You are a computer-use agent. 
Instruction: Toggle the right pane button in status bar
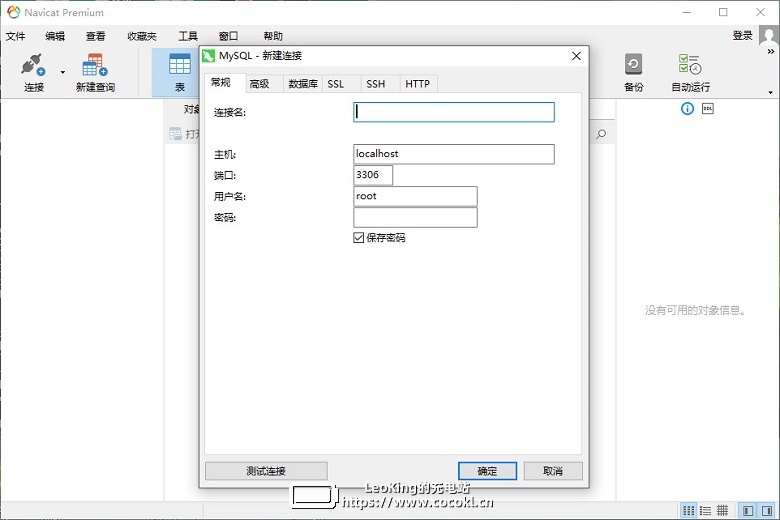(767, 511)
